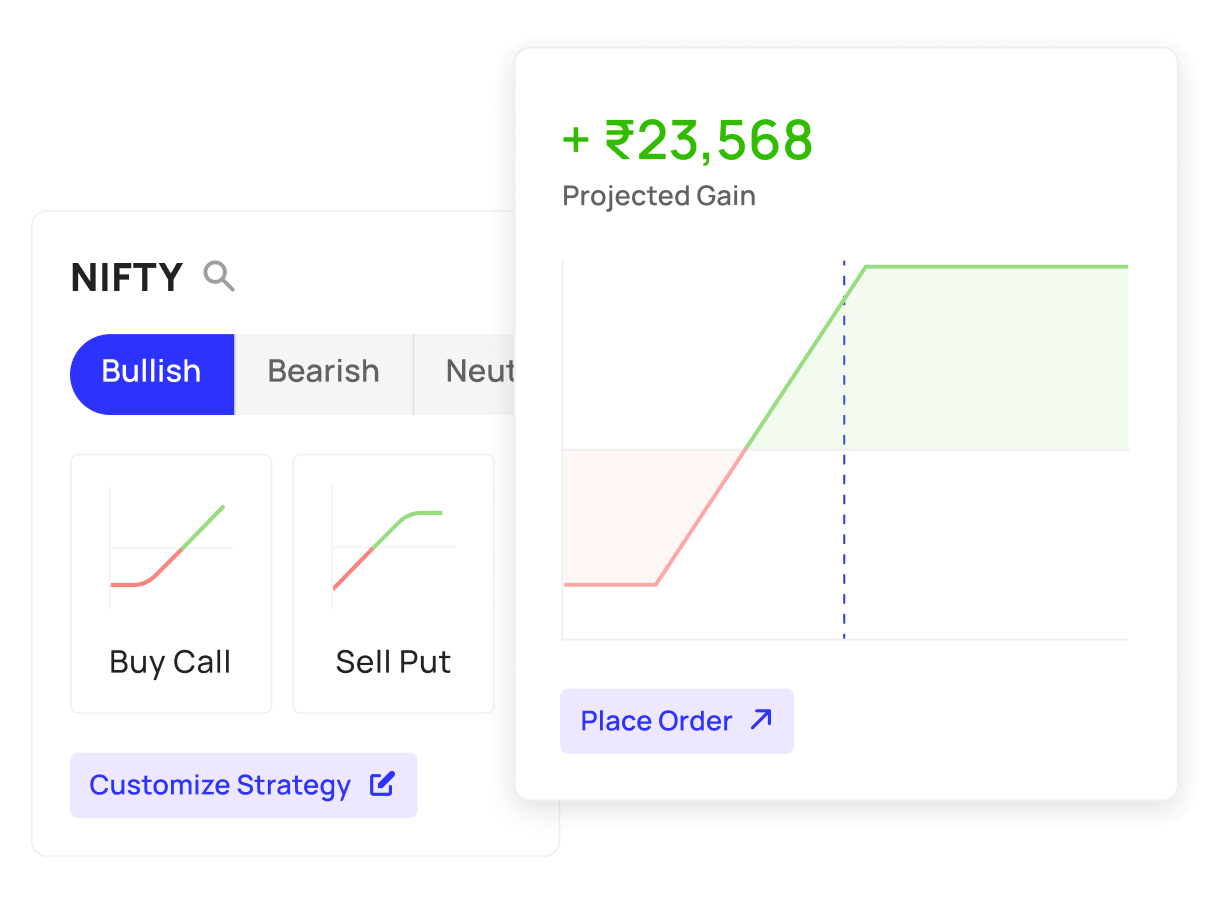
Task: Open the partially visible Neutral tab
Action: point(478,373)
